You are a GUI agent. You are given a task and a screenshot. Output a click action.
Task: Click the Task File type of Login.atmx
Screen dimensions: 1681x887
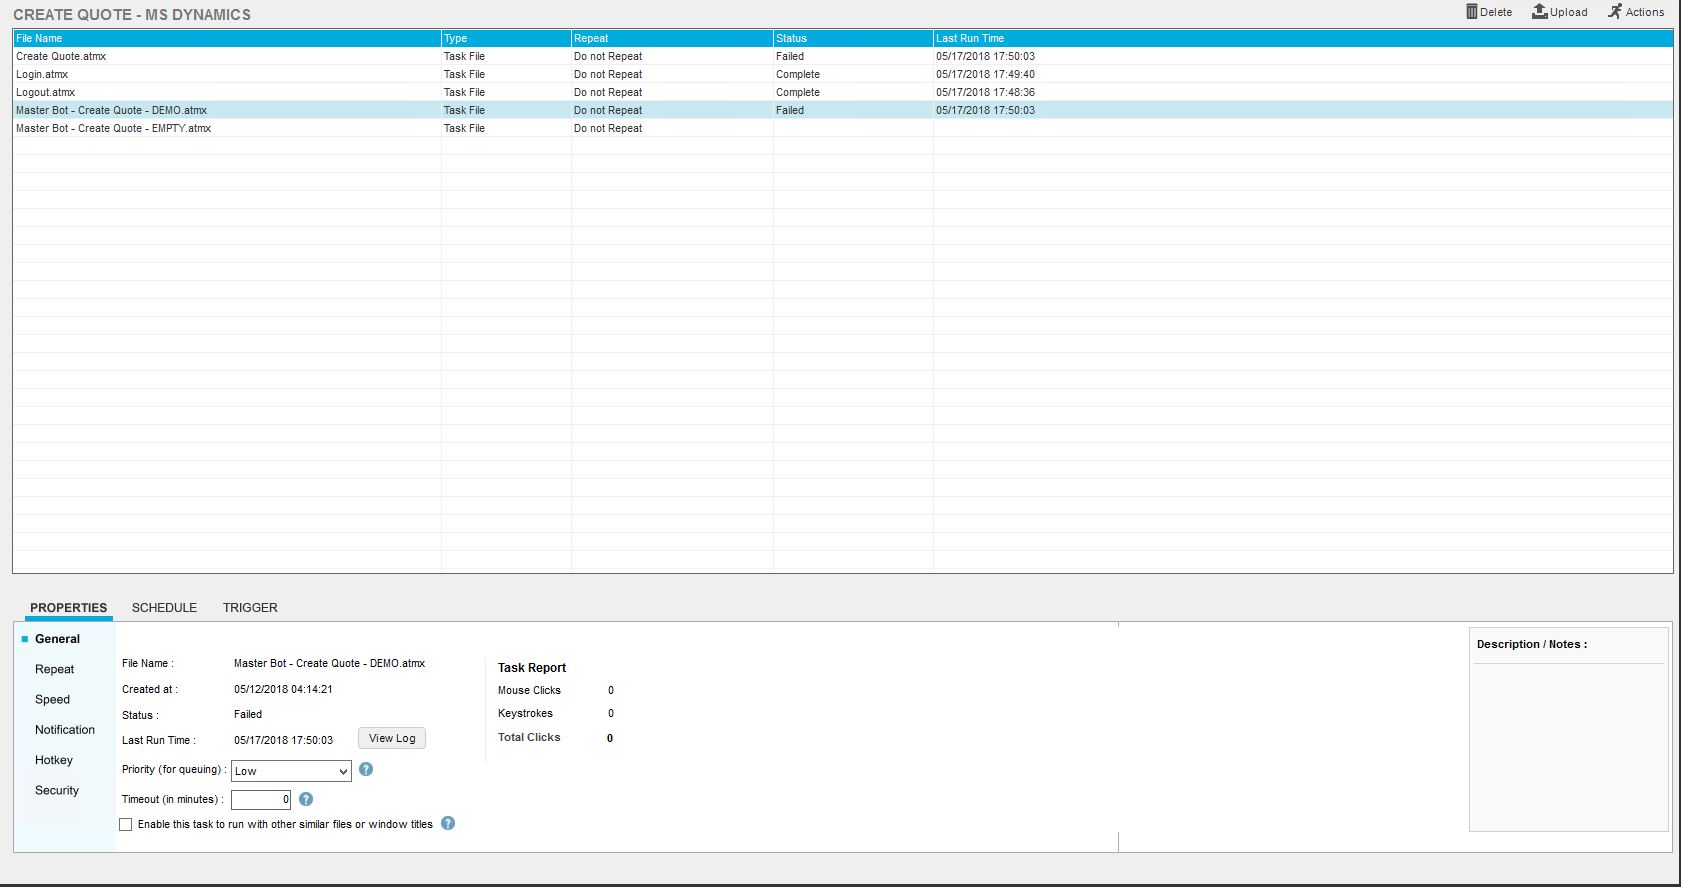tap(464, 74)
